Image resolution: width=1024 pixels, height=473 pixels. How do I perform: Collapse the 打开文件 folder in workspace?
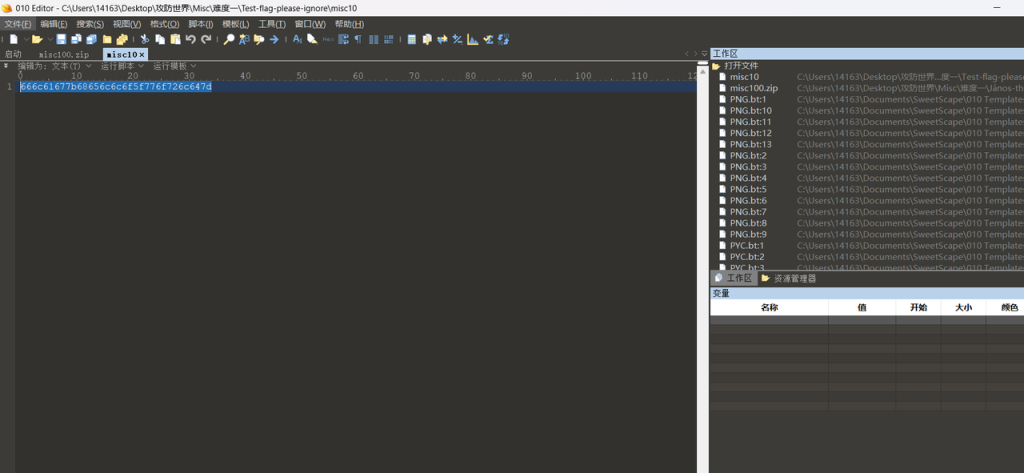pos(716,65)
